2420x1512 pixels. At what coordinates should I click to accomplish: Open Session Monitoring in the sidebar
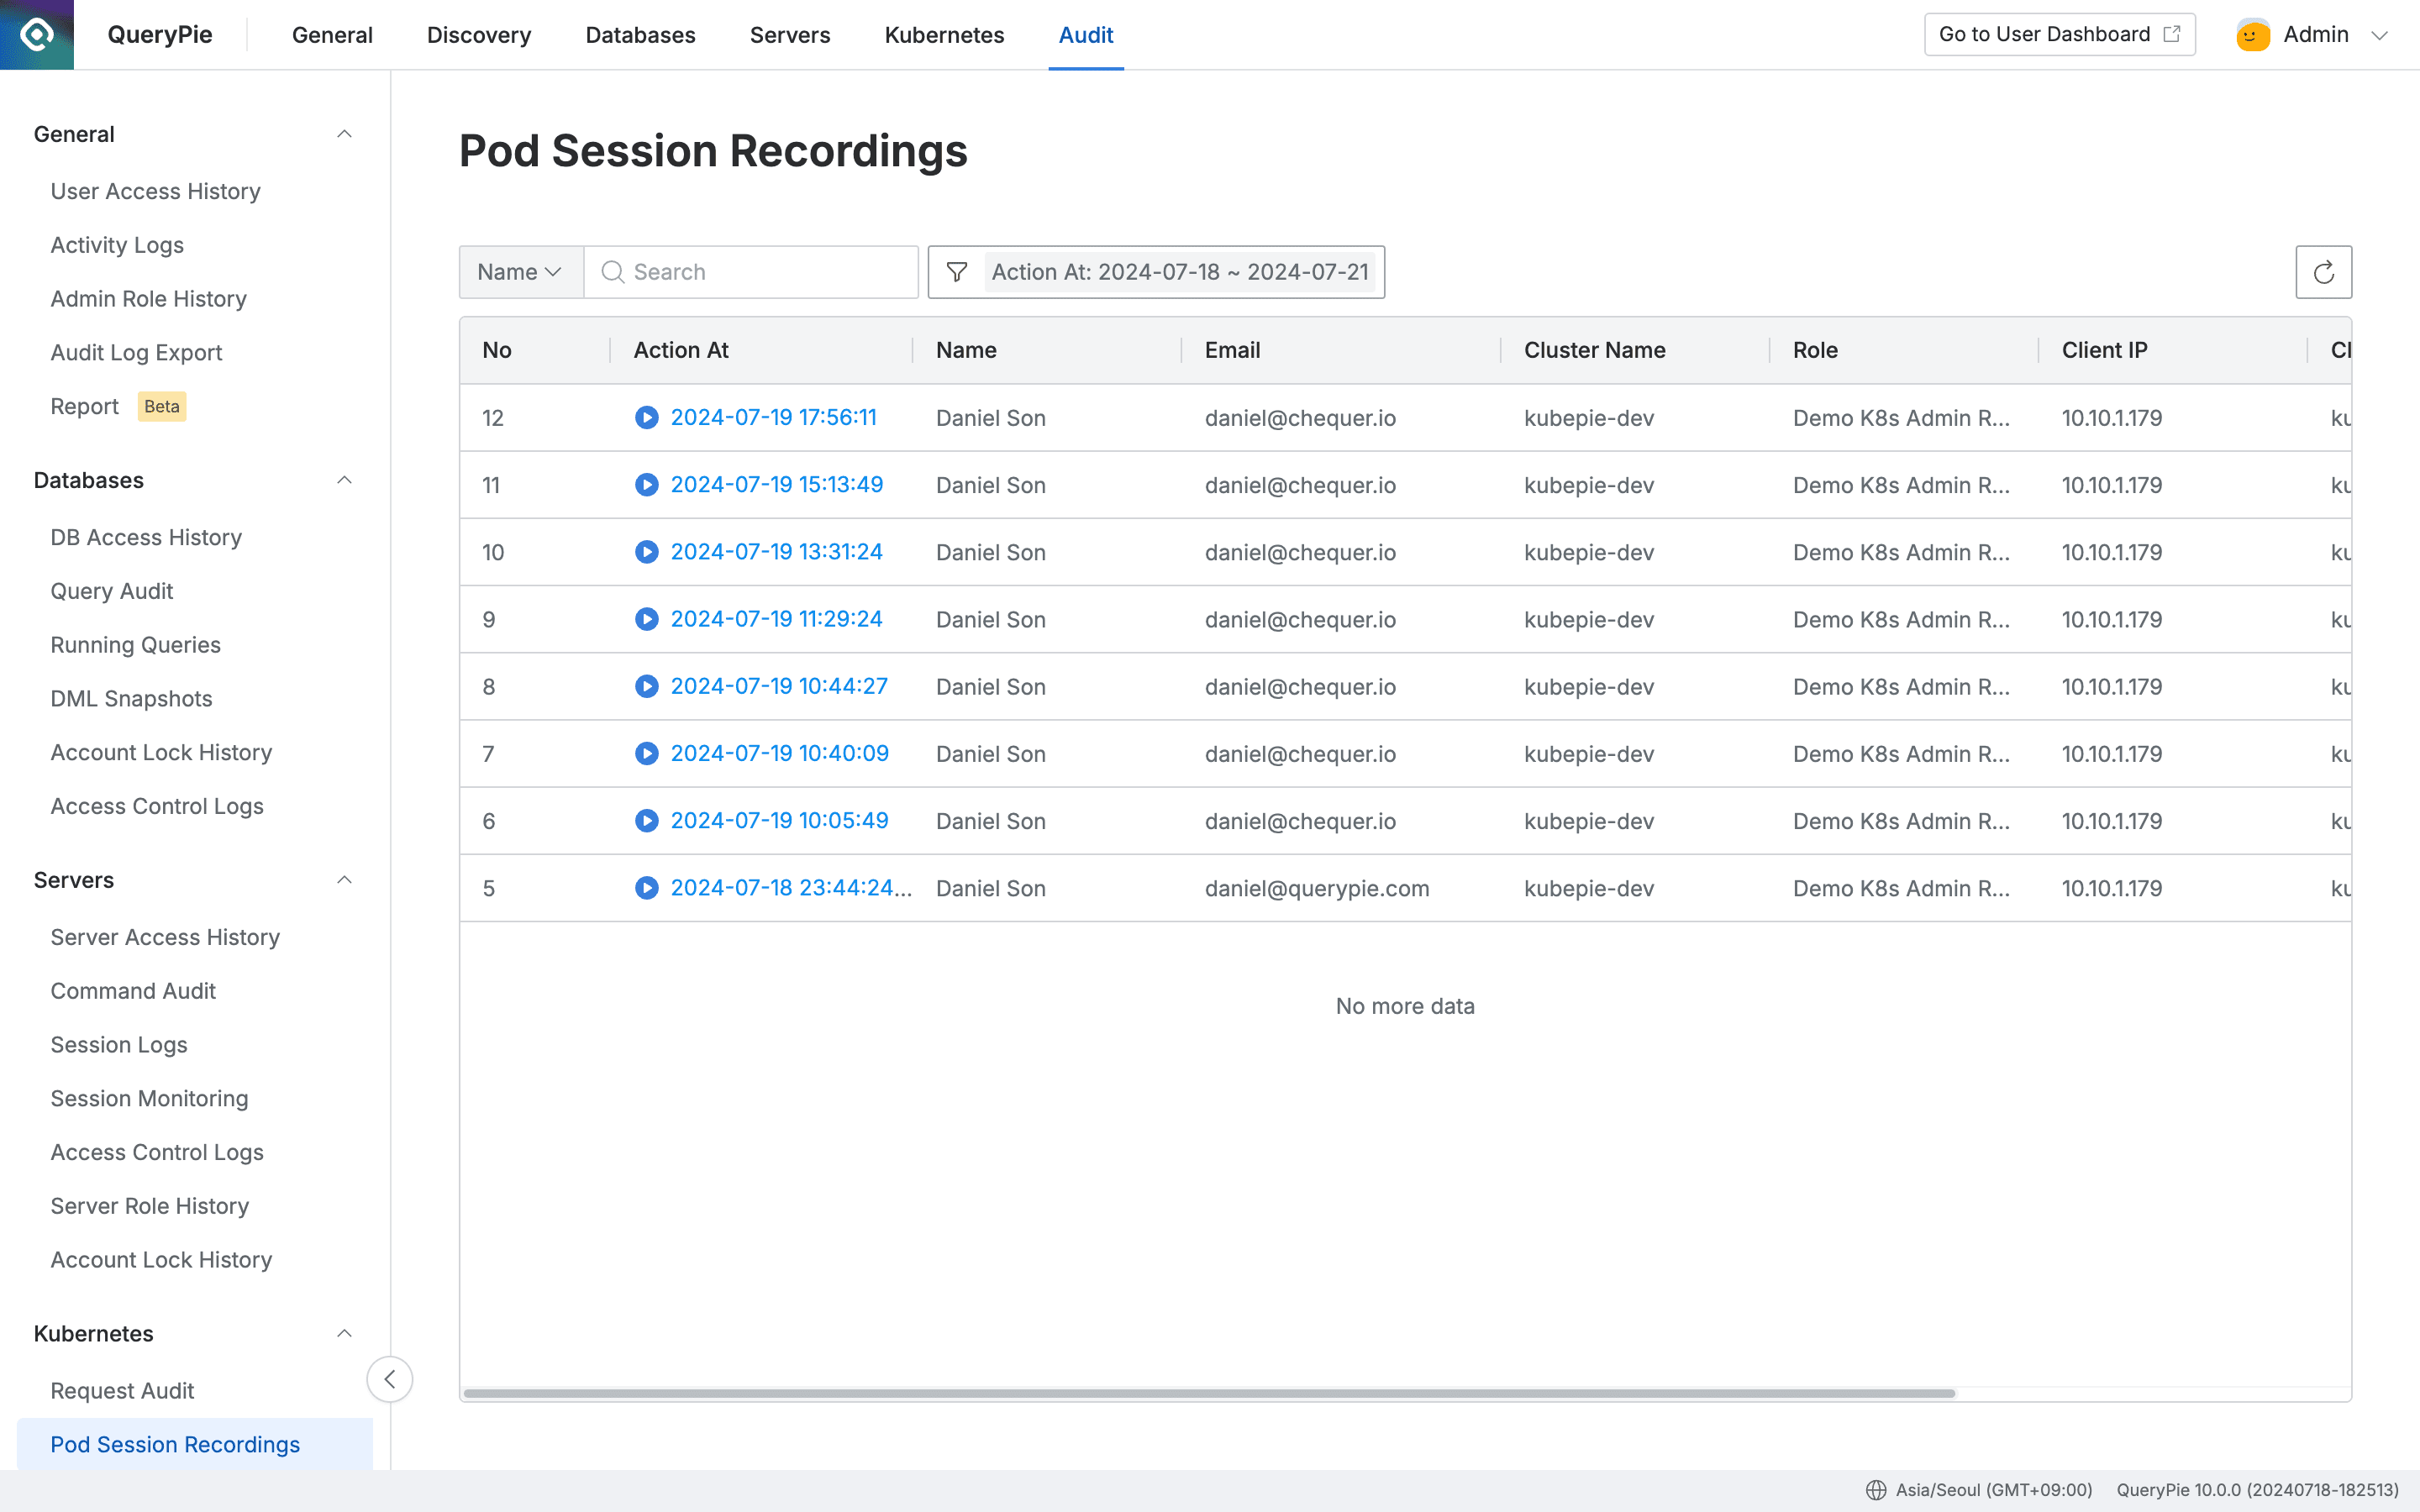coord(149,1098)
